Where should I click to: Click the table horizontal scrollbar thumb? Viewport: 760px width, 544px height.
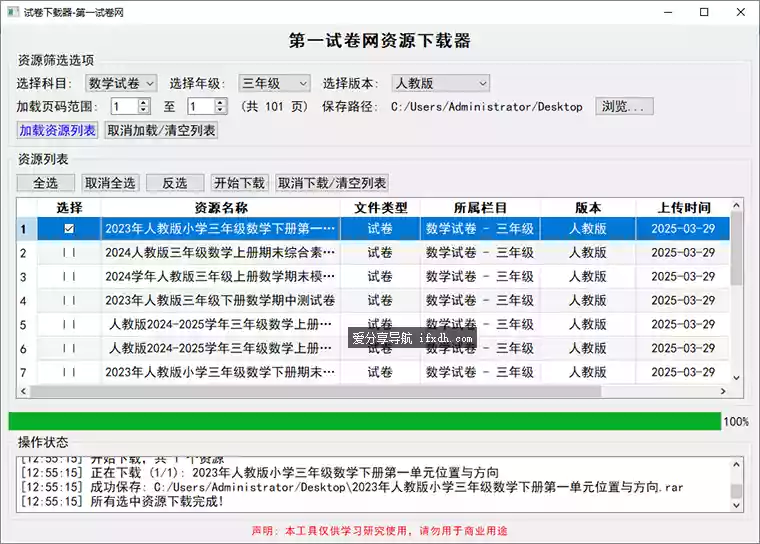(316, 391)
